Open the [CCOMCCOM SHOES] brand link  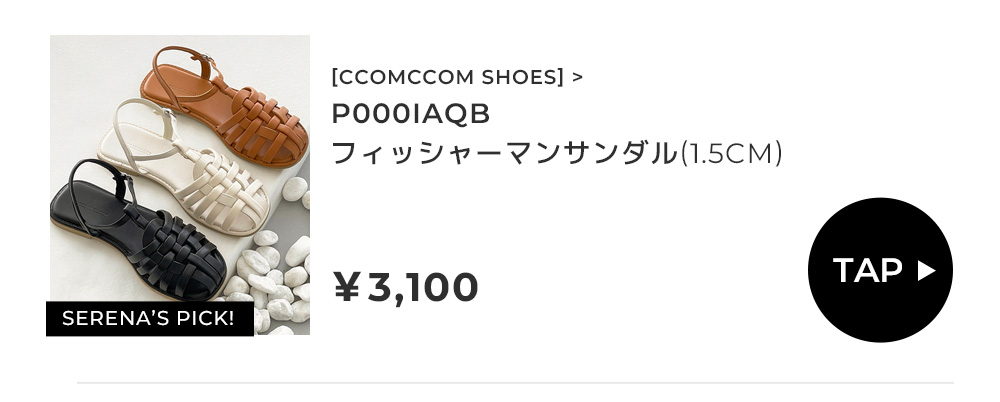coord(447,77)
